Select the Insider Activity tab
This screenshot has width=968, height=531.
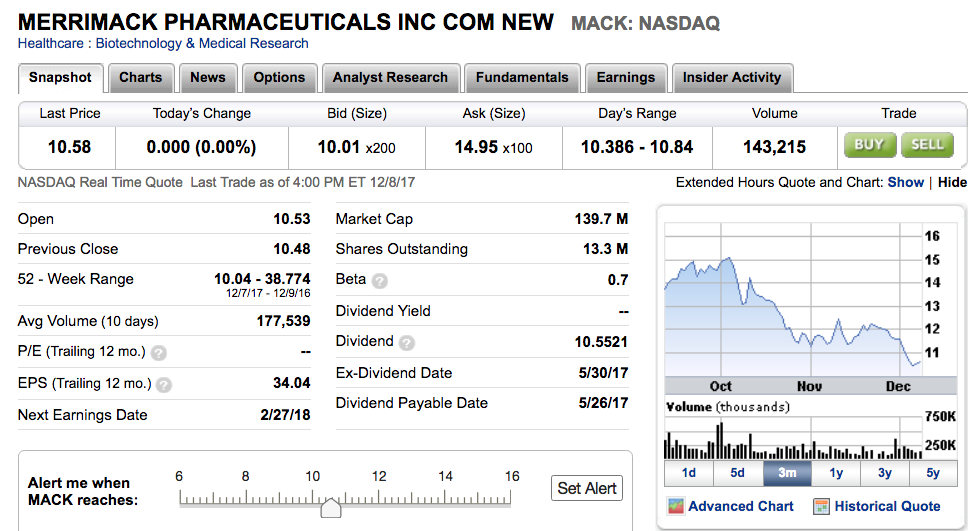point(731,77)
